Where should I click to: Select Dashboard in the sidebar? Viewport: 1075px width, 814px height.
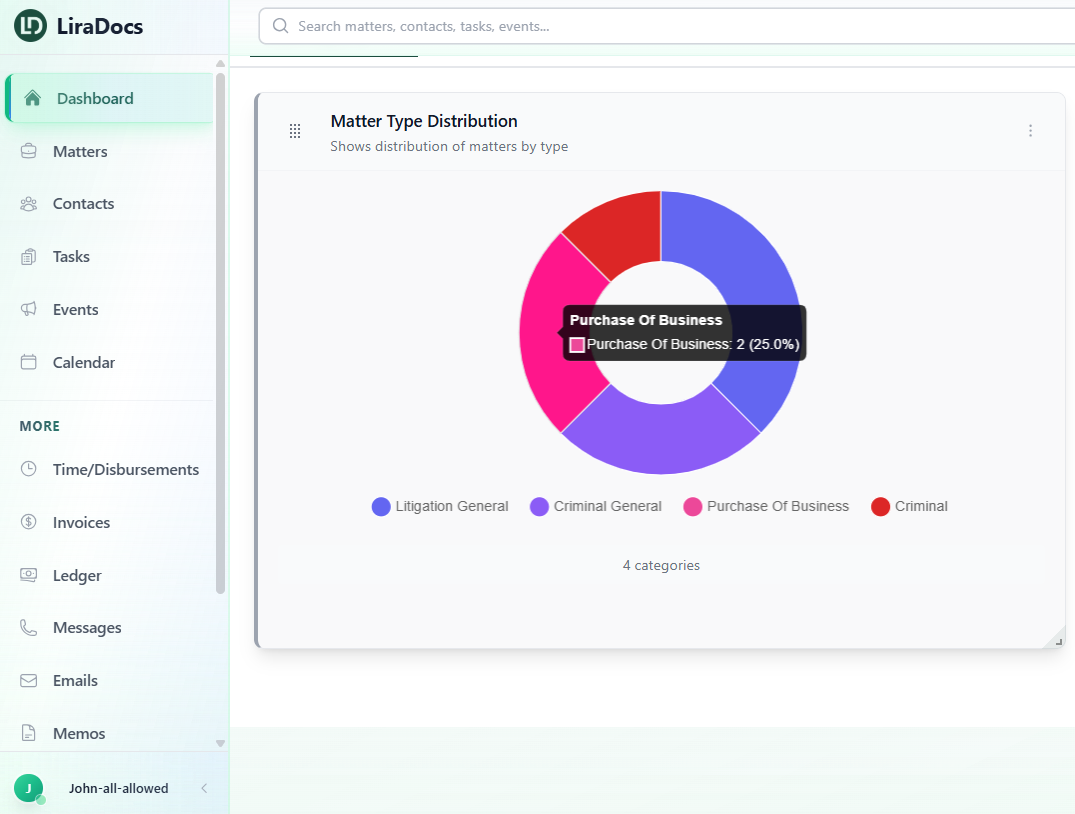(x=95, y=99)
